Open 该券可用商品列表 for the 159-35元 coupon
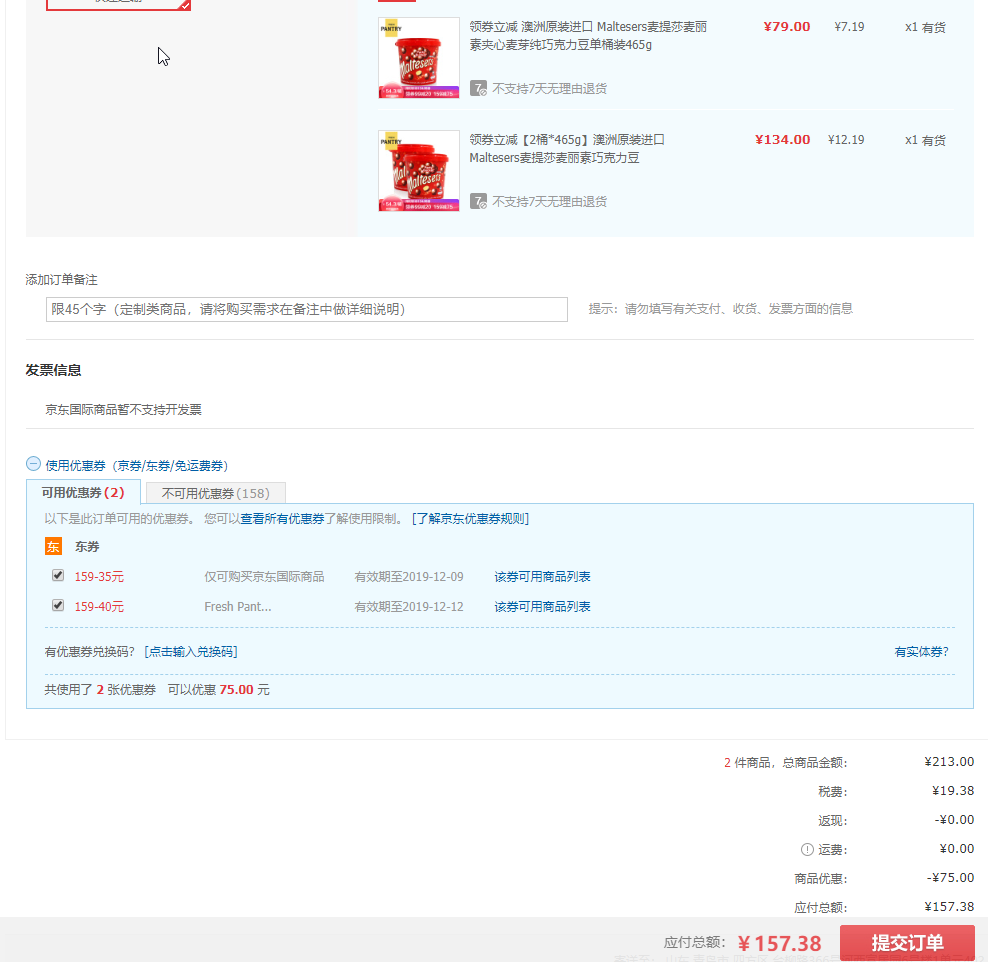The width and height of the screenshot is (988, 962). pos(542,576)
